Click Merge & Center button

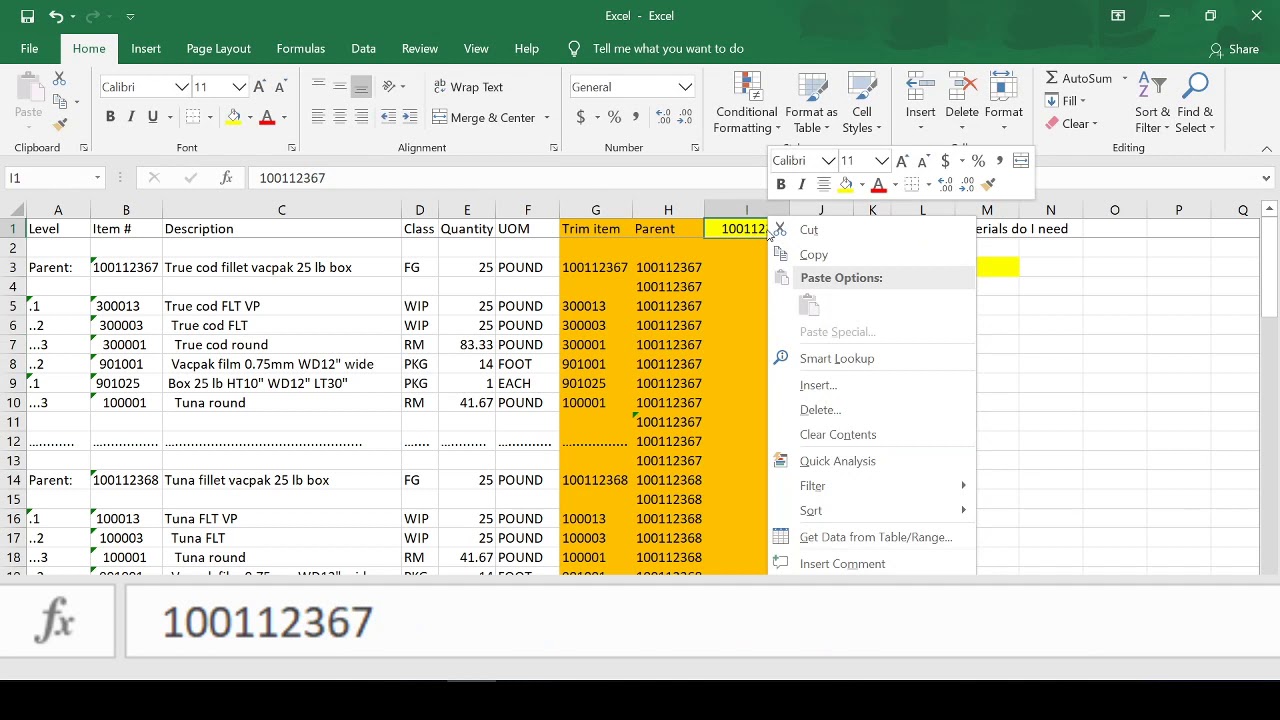[485, 117]
